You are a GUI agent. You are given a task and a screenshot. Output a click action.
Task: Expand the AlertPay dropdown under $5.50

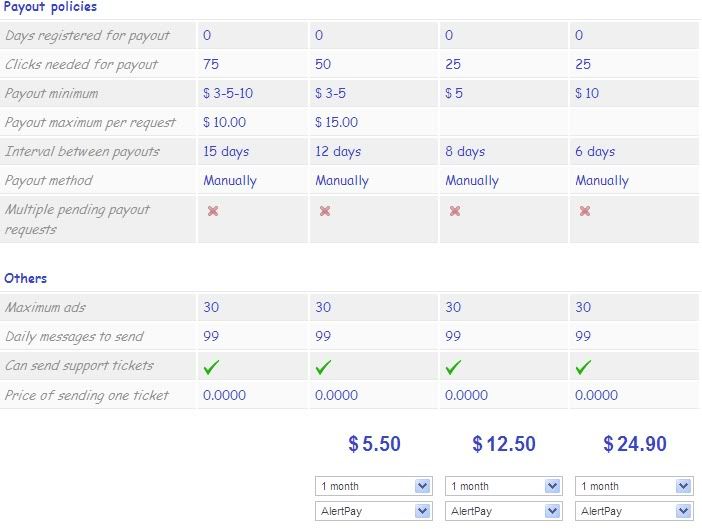pyautogui.click(x=375, y=511)
